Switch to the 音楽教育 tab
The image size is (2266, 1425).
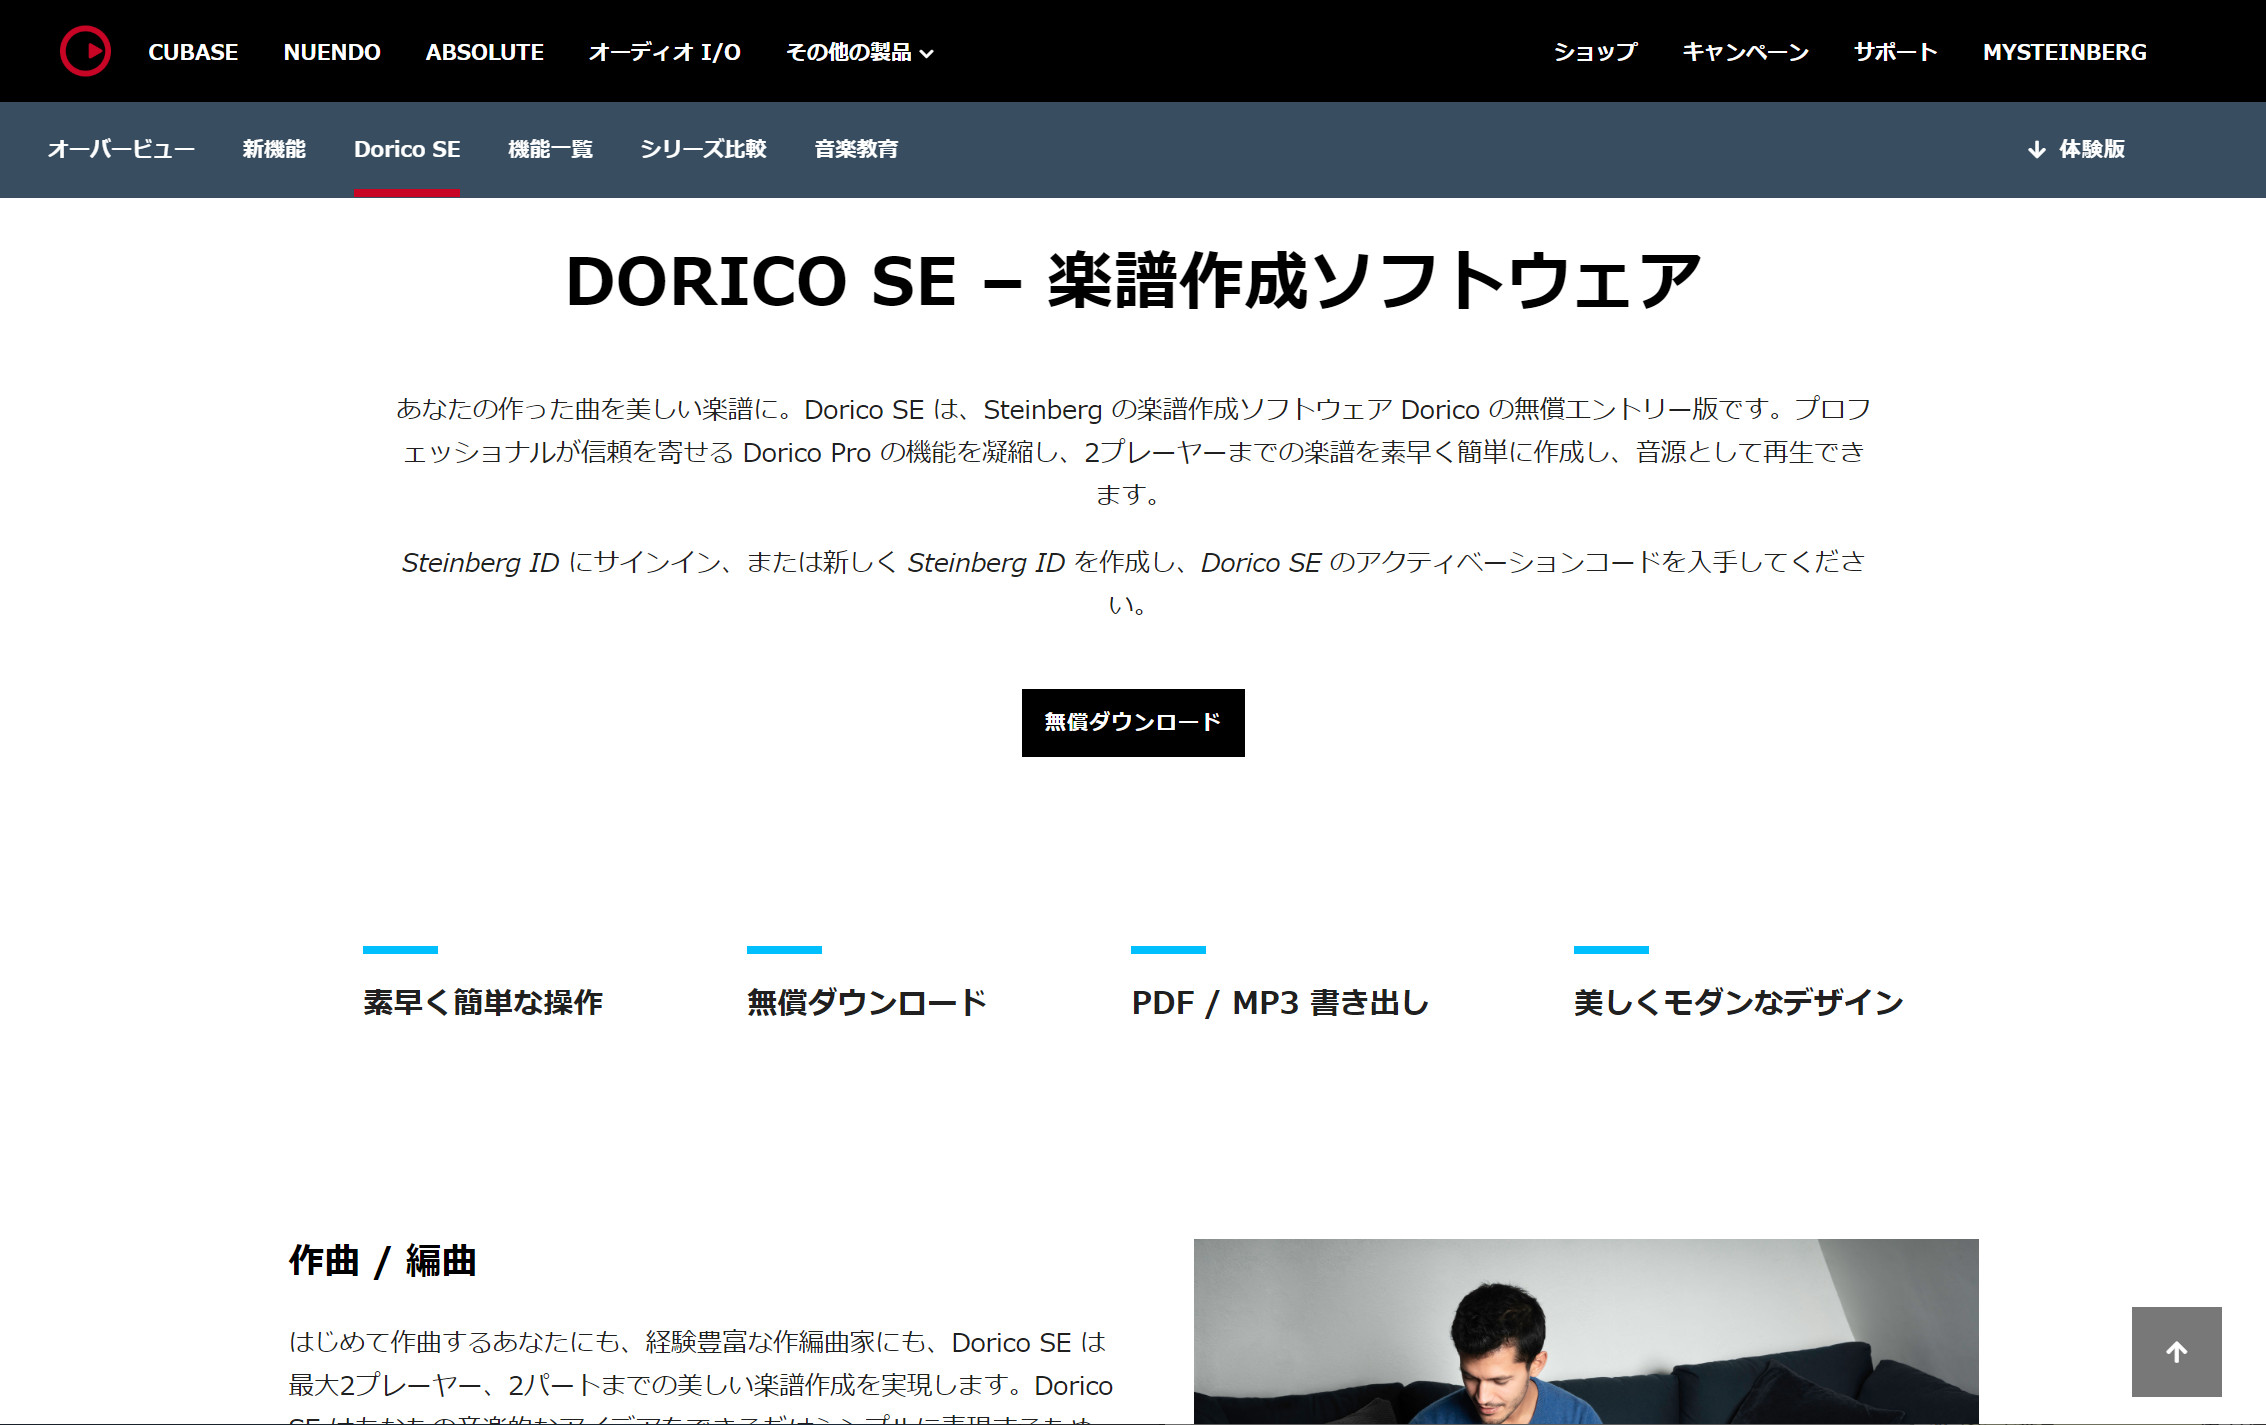click(x=856, y=149)
